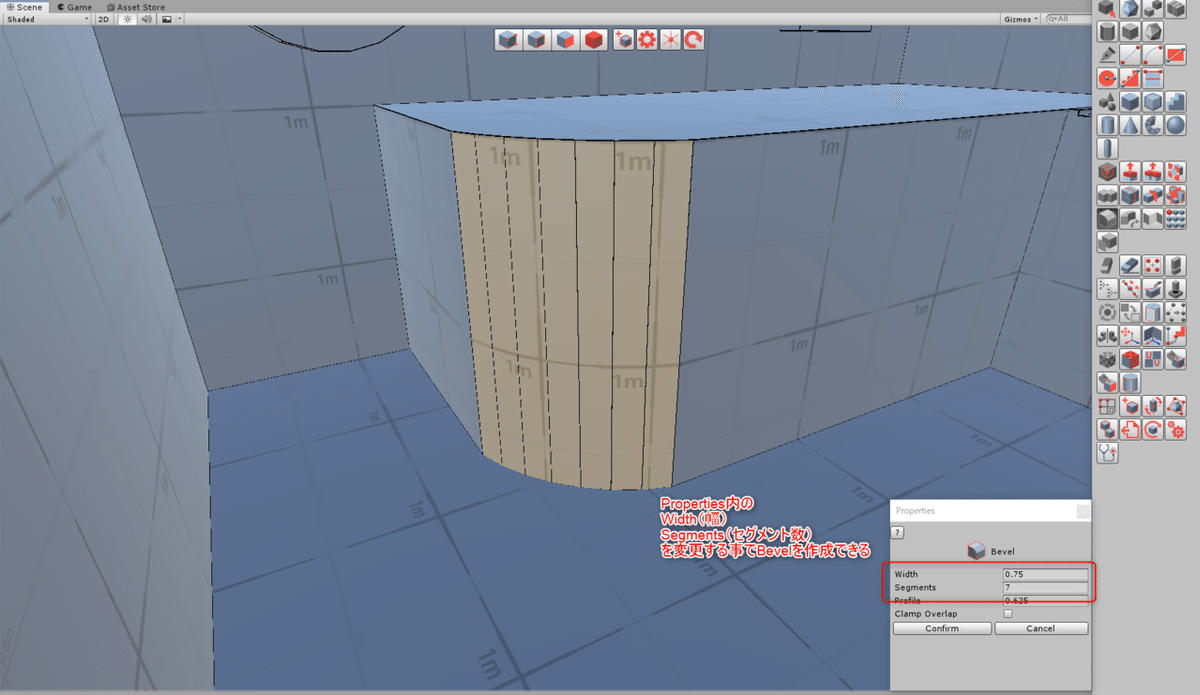Select the Cylinder primitive tool
The height and width of the screenshot is (695, 1200).
click(1107, 124)
